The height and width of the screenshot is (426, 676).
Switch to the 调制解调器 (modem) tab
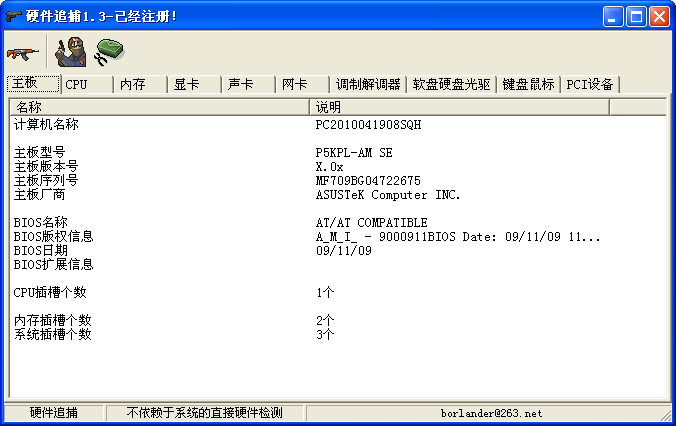367,85
